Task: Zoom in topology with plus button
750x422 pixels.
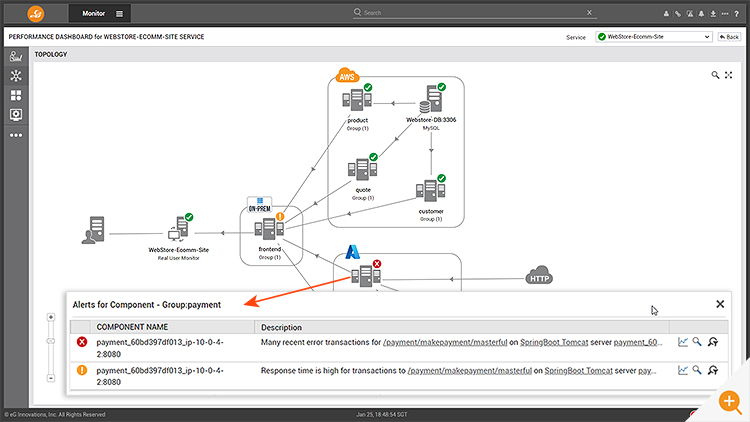Action: coord(51,317)
